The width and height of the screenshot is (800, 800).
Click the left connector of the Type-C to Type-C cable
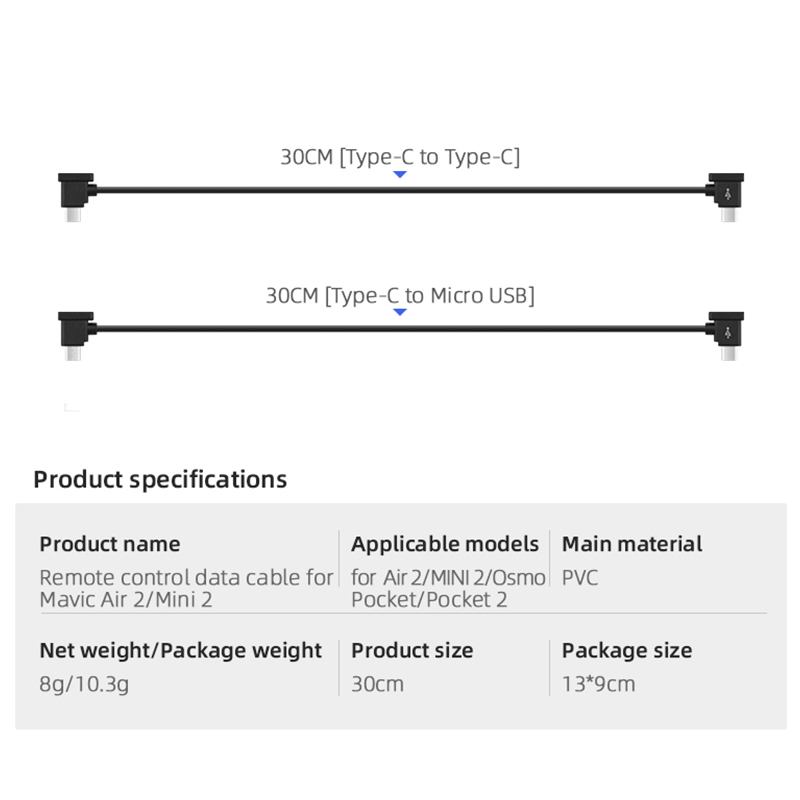(75, 193)
